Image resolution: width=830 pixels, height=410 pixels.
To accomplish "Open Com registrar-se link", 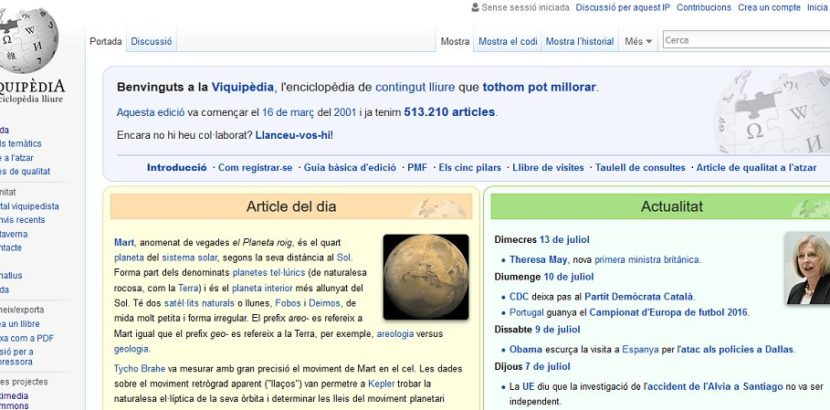I will pyautogui.click(x=255, y=168).
